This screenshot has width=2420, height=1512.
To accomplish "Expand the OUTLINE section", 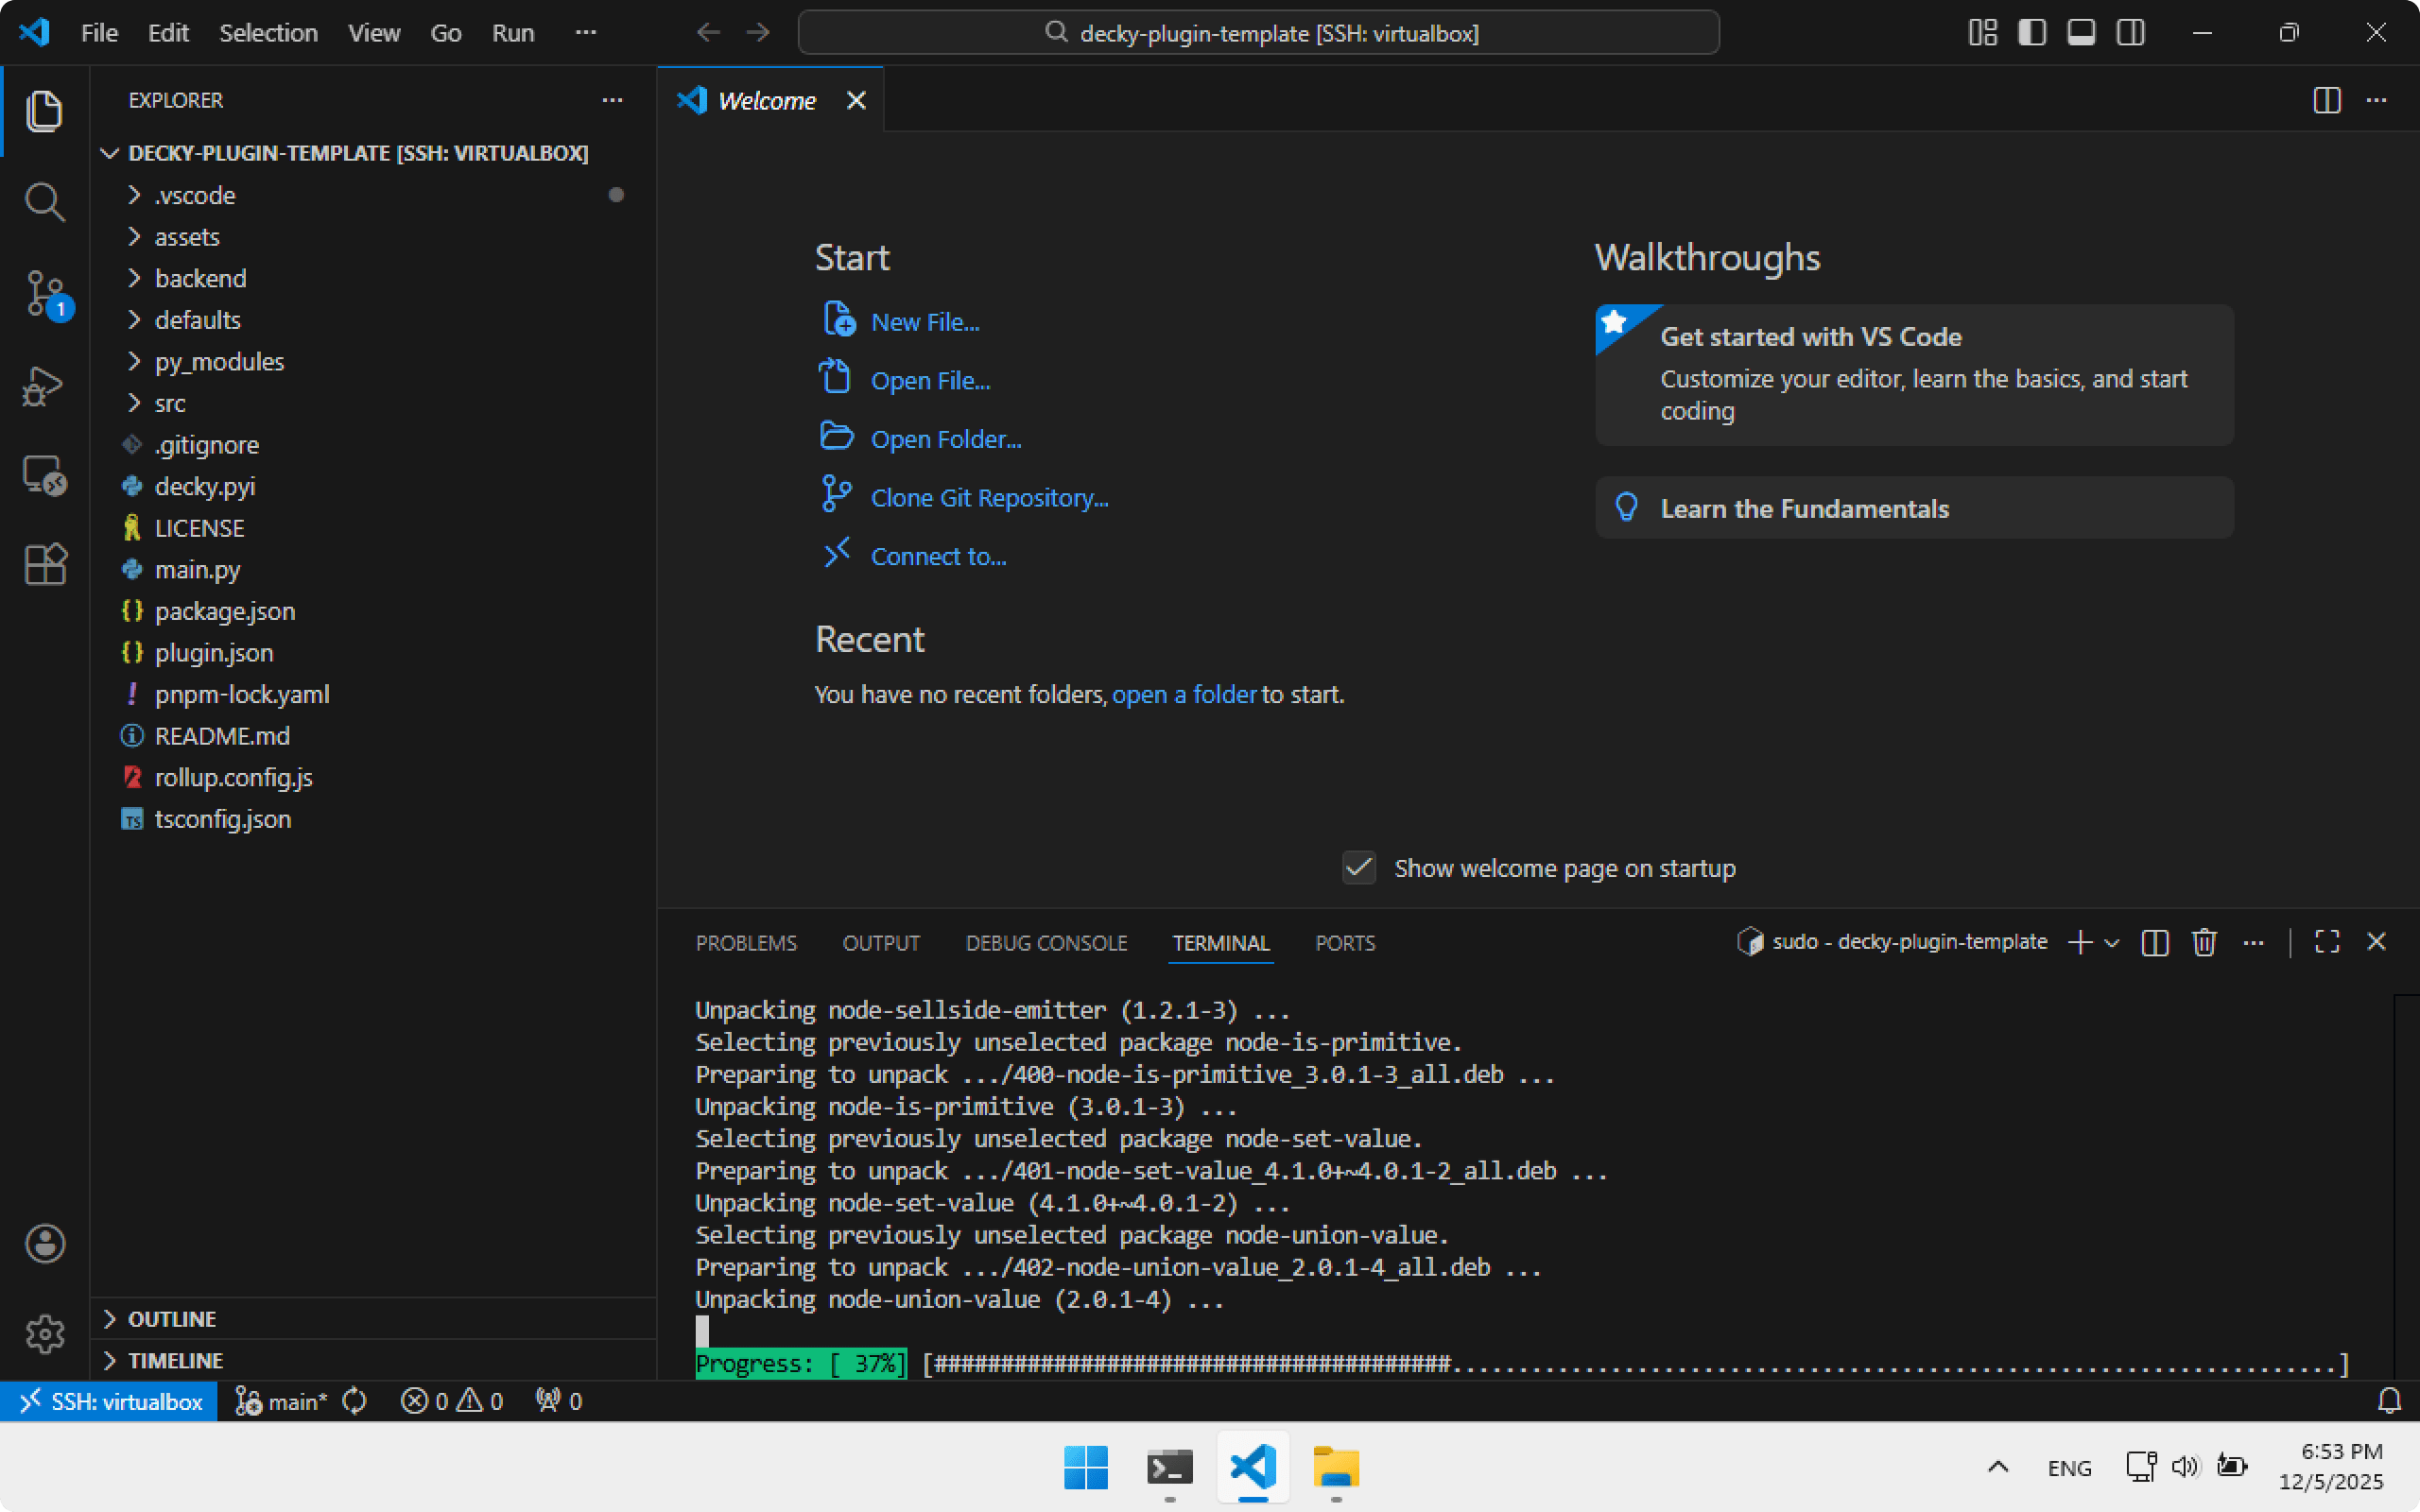I will click(x=172, y=1319).
